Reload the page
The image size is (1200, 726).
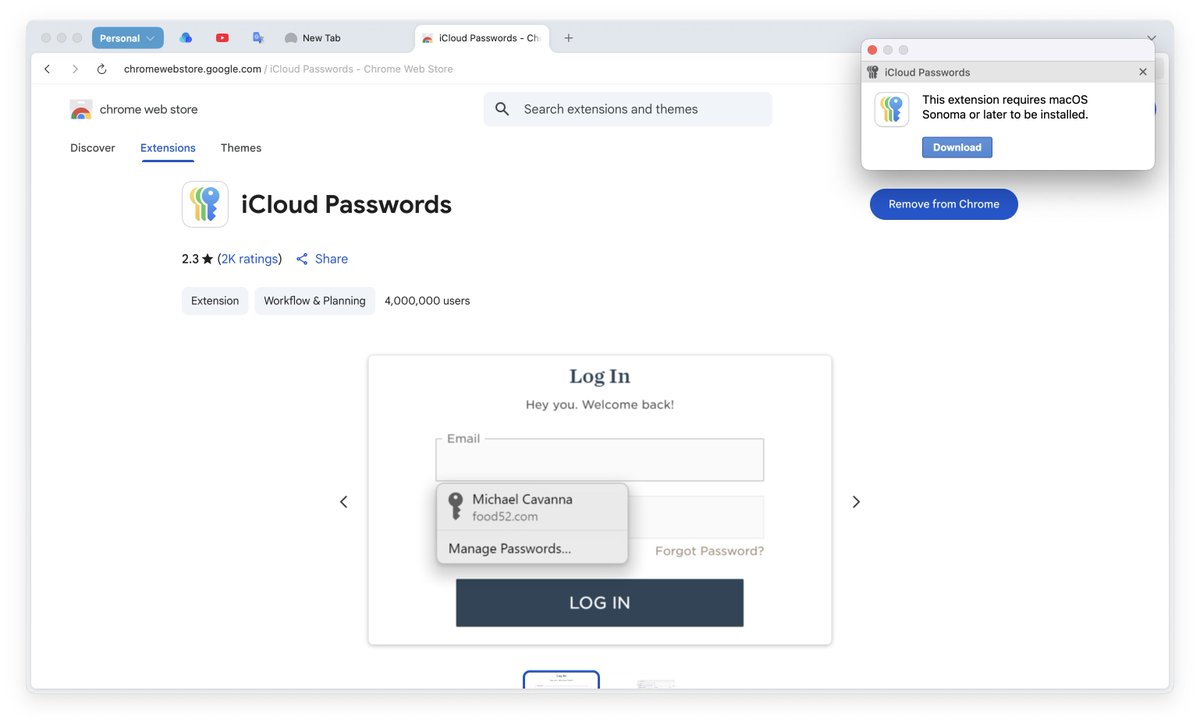[x=101, y=69]
